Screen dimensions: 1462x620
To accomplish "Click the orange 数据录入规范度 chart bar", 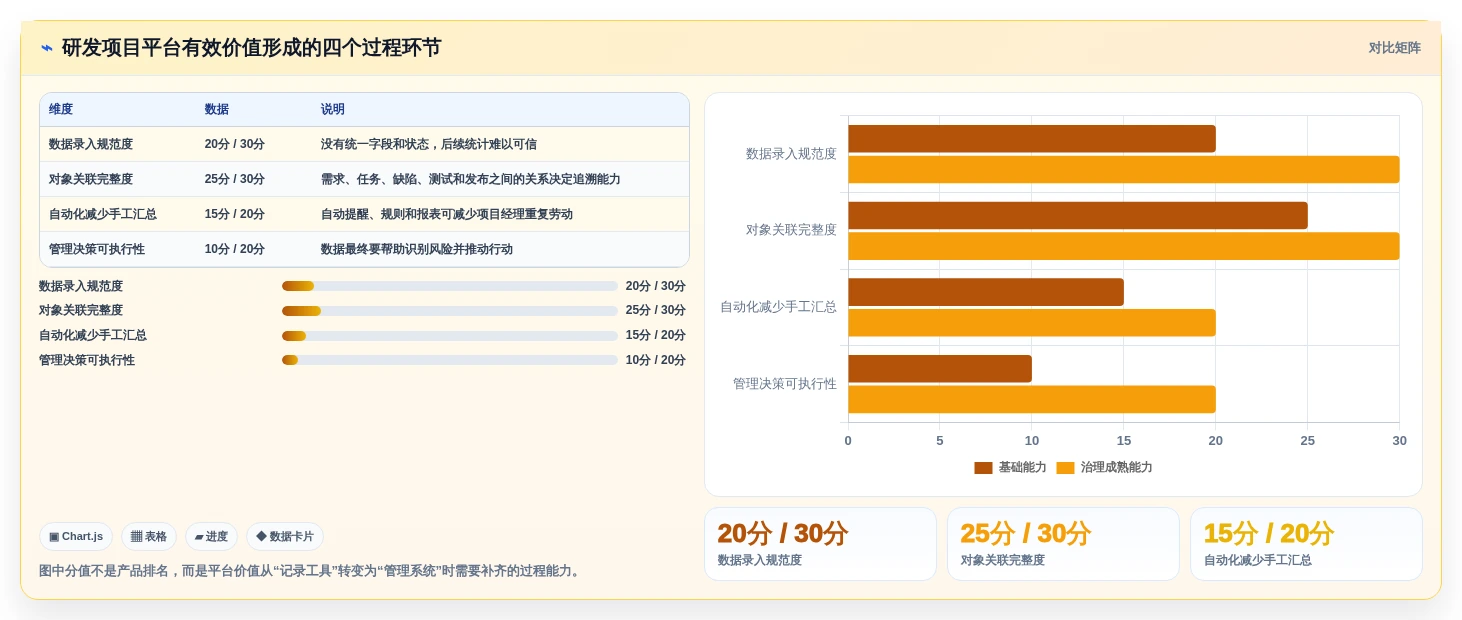I will pyautogui.click(x=1124, y=169).
